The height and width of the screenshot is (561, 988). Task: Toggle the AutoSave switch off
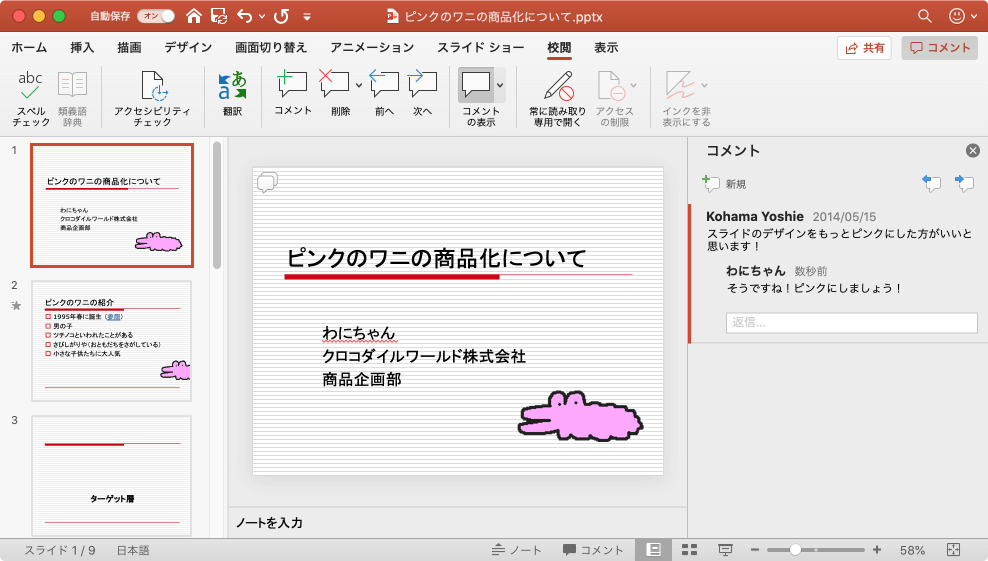[155, 16]
